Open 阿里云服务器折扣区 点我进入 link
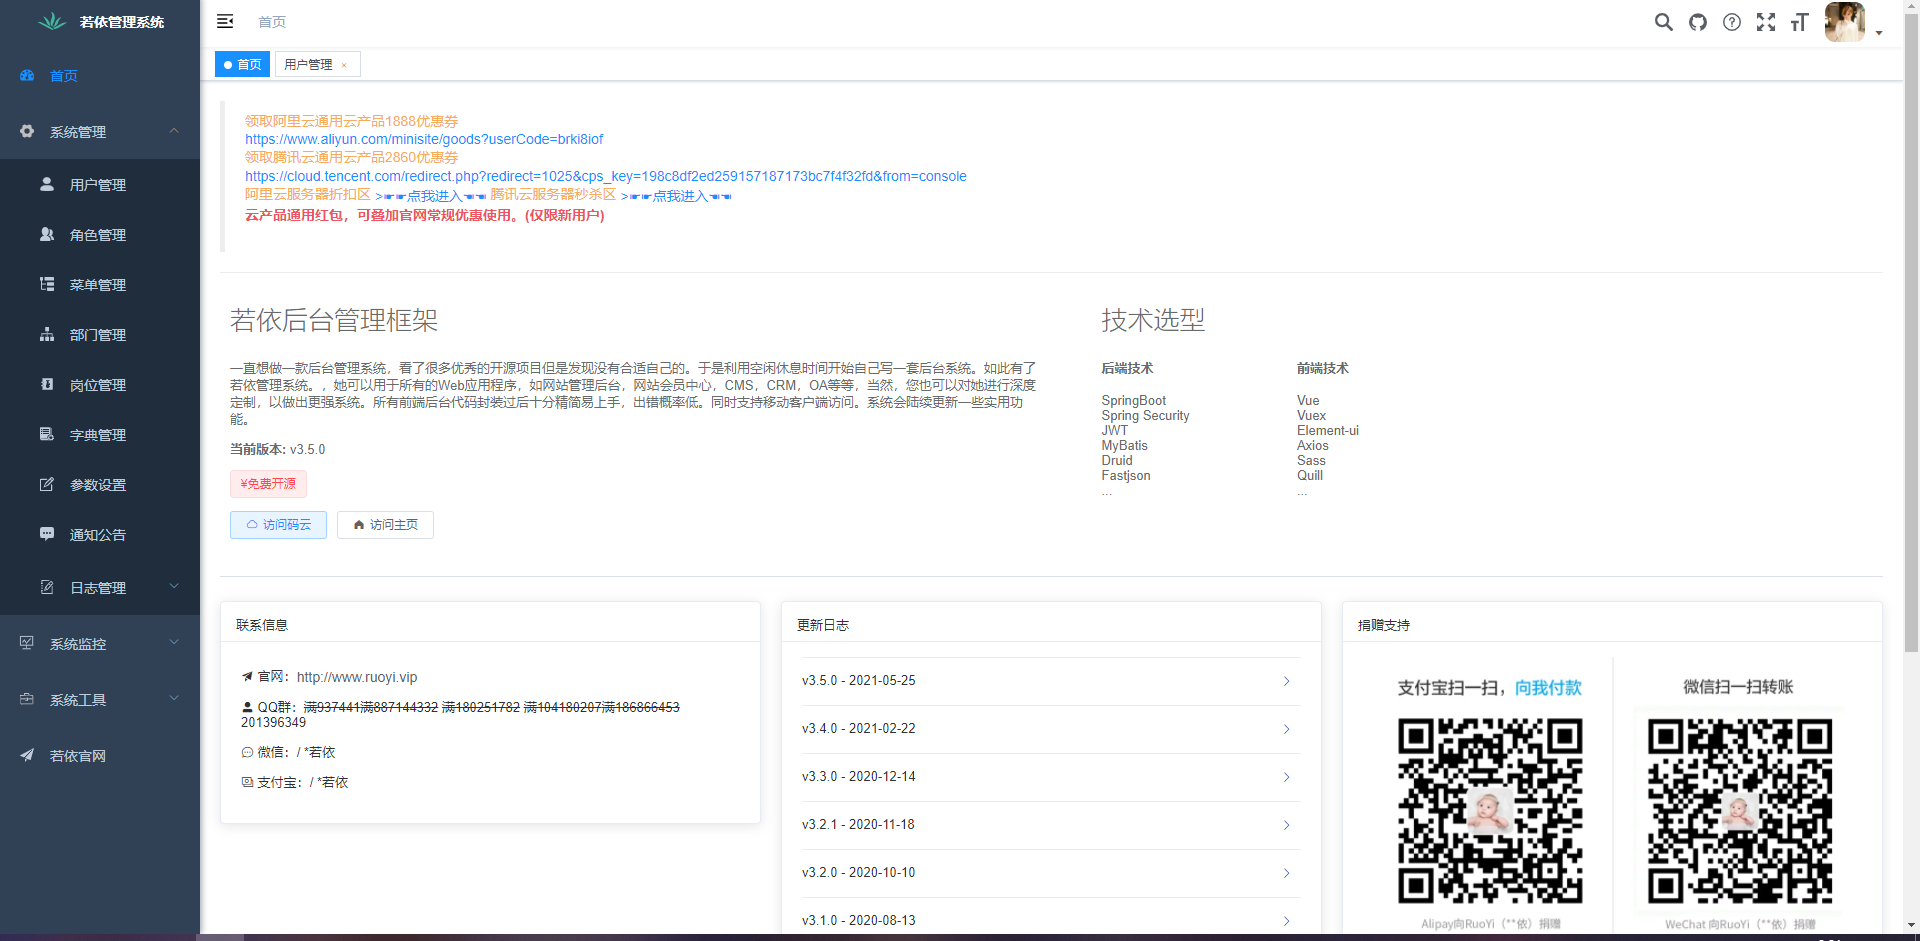 (x=431, y=196)
